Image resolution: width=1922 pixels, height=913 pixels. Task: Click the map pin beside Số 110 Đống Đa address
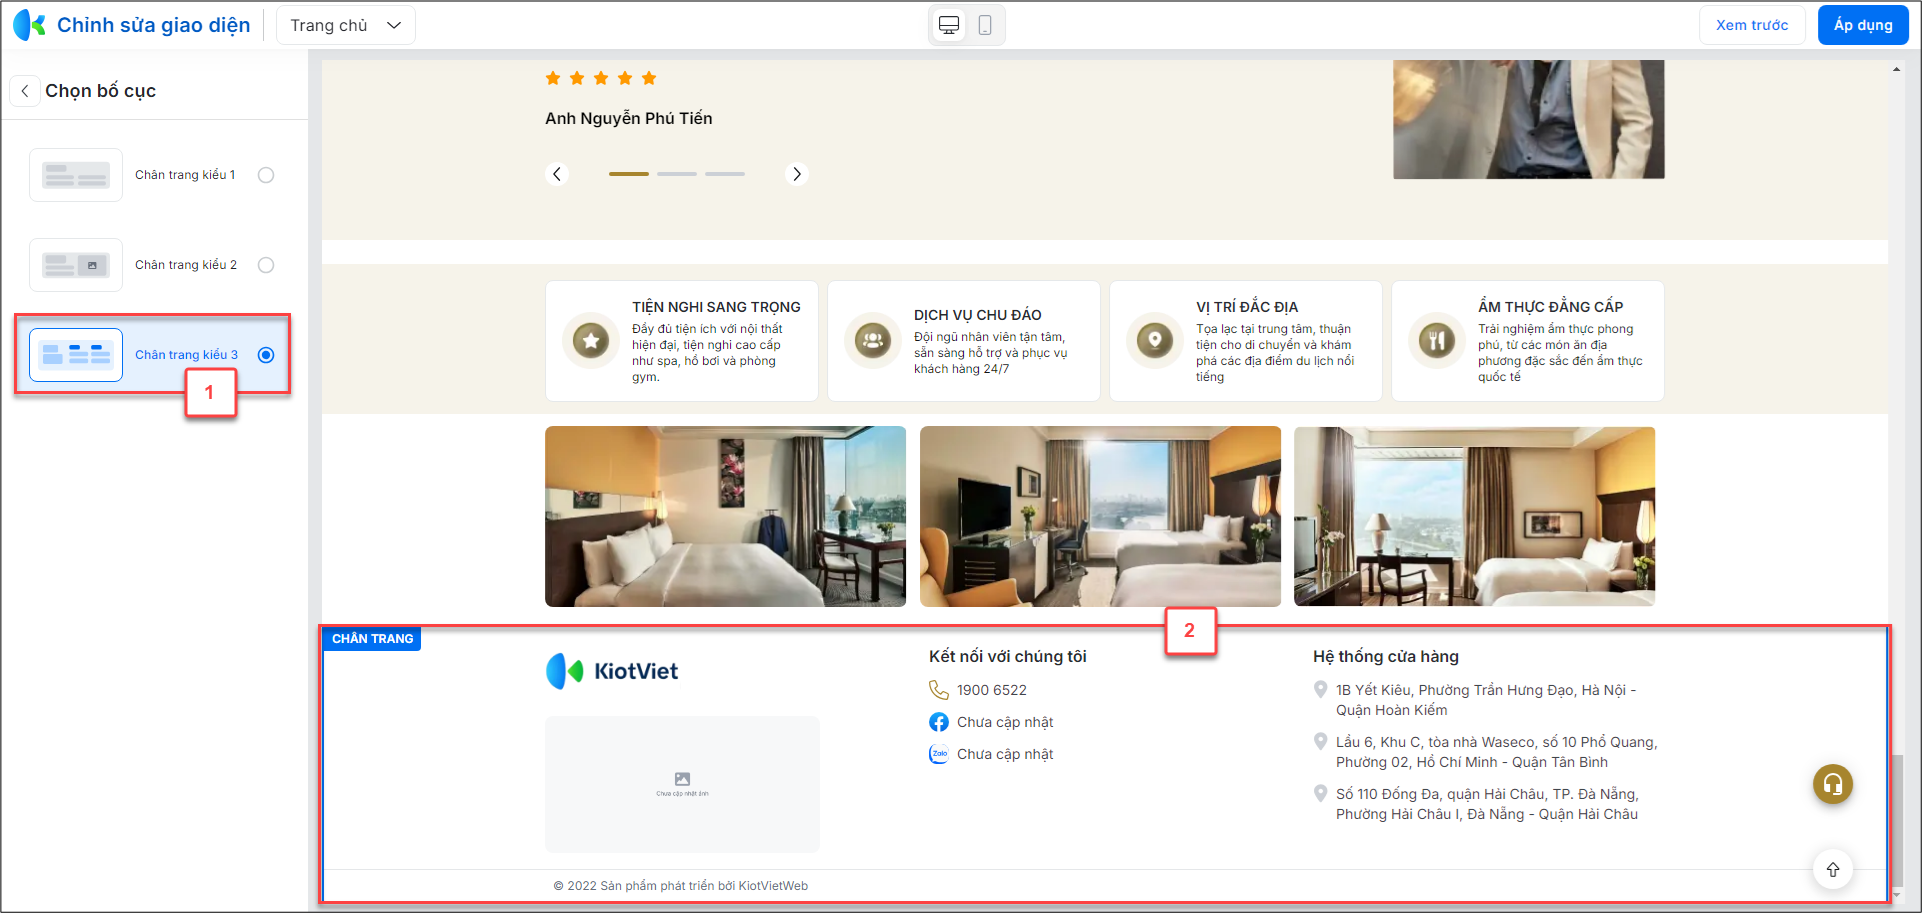(1320, 794)
